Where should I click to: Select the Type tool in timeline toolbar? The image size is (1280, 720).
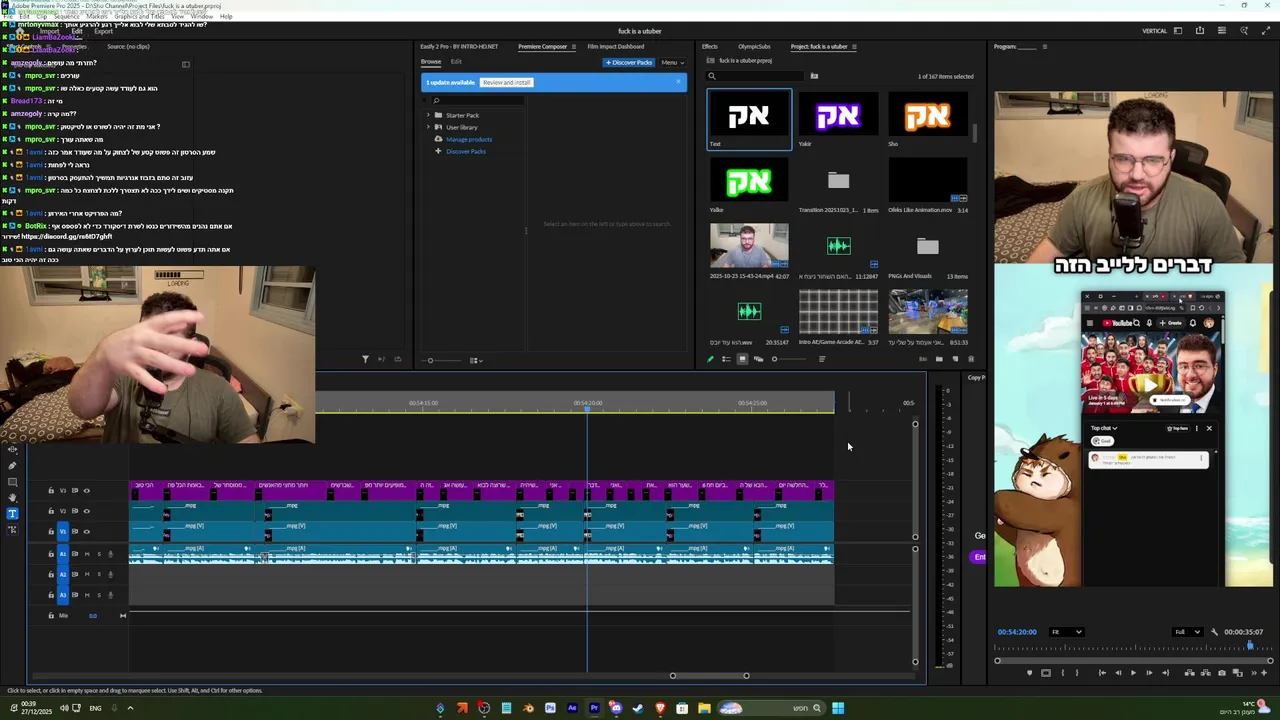click(x=12, y=514)
